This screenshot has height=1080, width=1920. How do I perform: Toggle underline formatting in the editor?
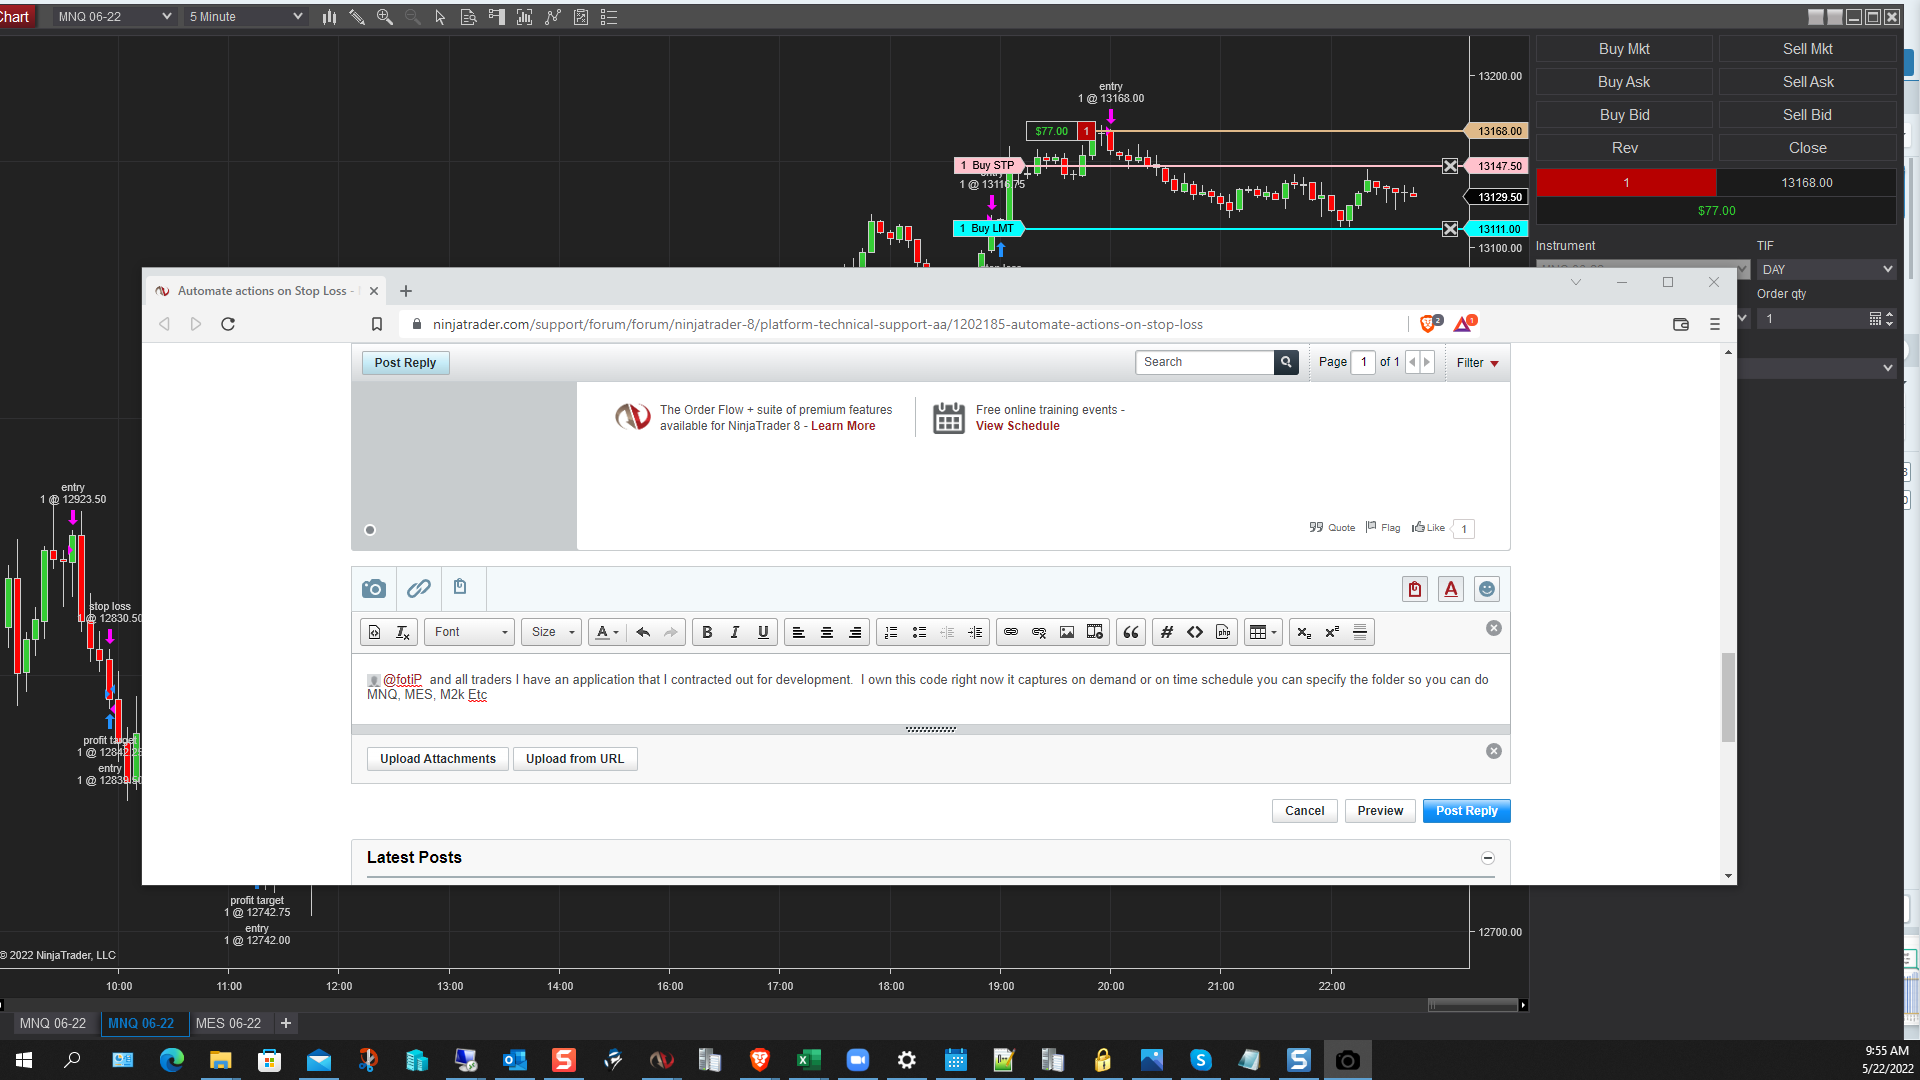click(763, 632)
